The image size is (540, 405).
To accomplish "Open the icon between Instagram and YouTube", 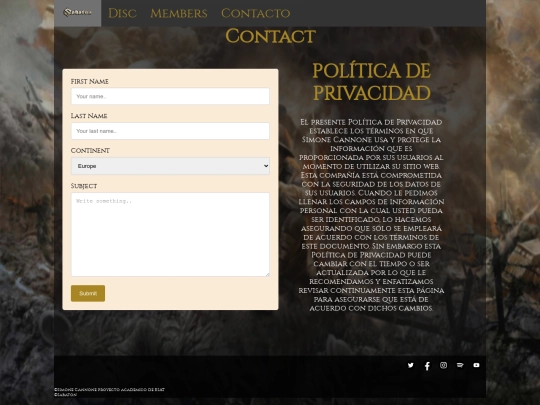I will pos(460,365).
